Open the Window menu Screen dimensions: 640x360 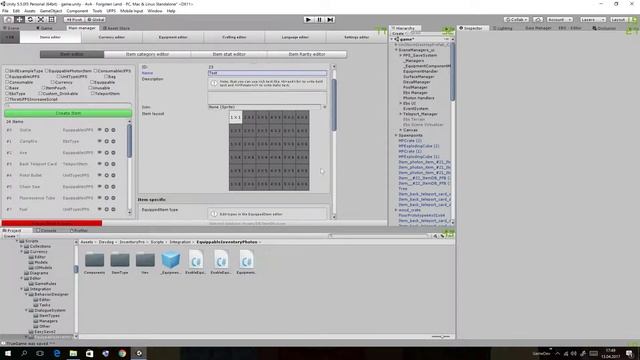(x=155, y=11)
